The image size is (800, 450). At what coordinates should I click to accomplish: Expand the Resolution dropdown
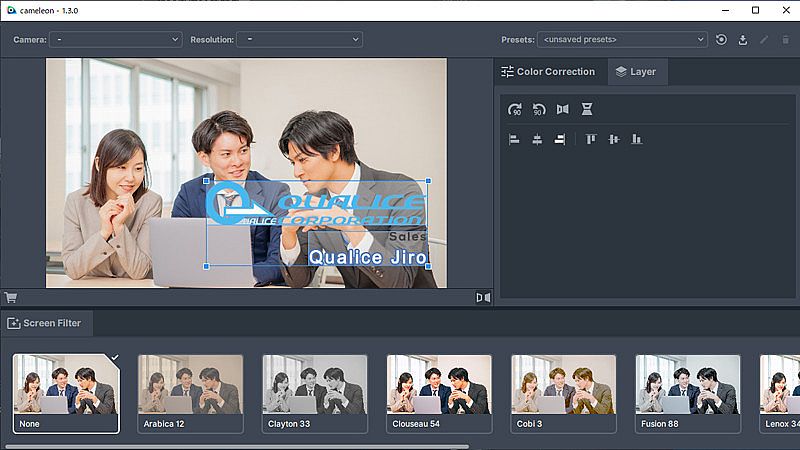299,40
